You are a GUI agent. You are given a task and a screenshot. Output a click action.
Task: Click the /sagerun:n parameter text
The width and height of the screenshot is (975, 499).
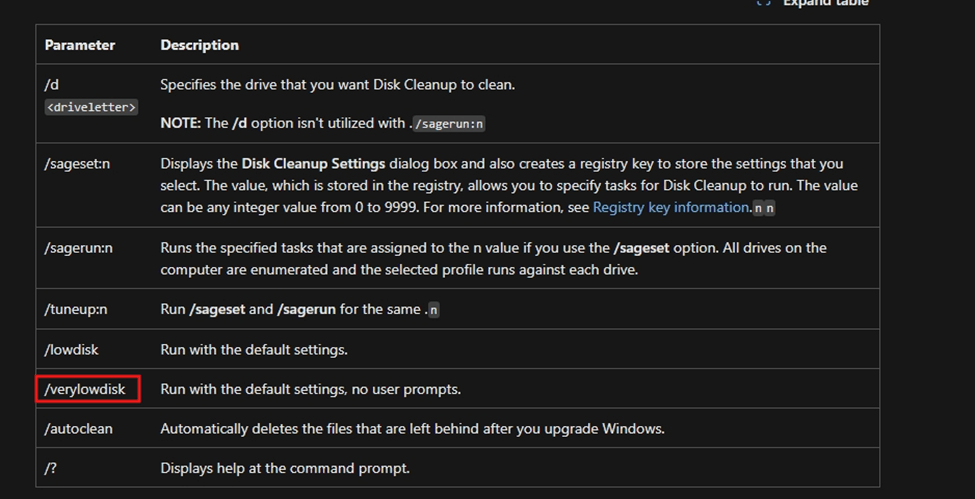click(78, 248)
